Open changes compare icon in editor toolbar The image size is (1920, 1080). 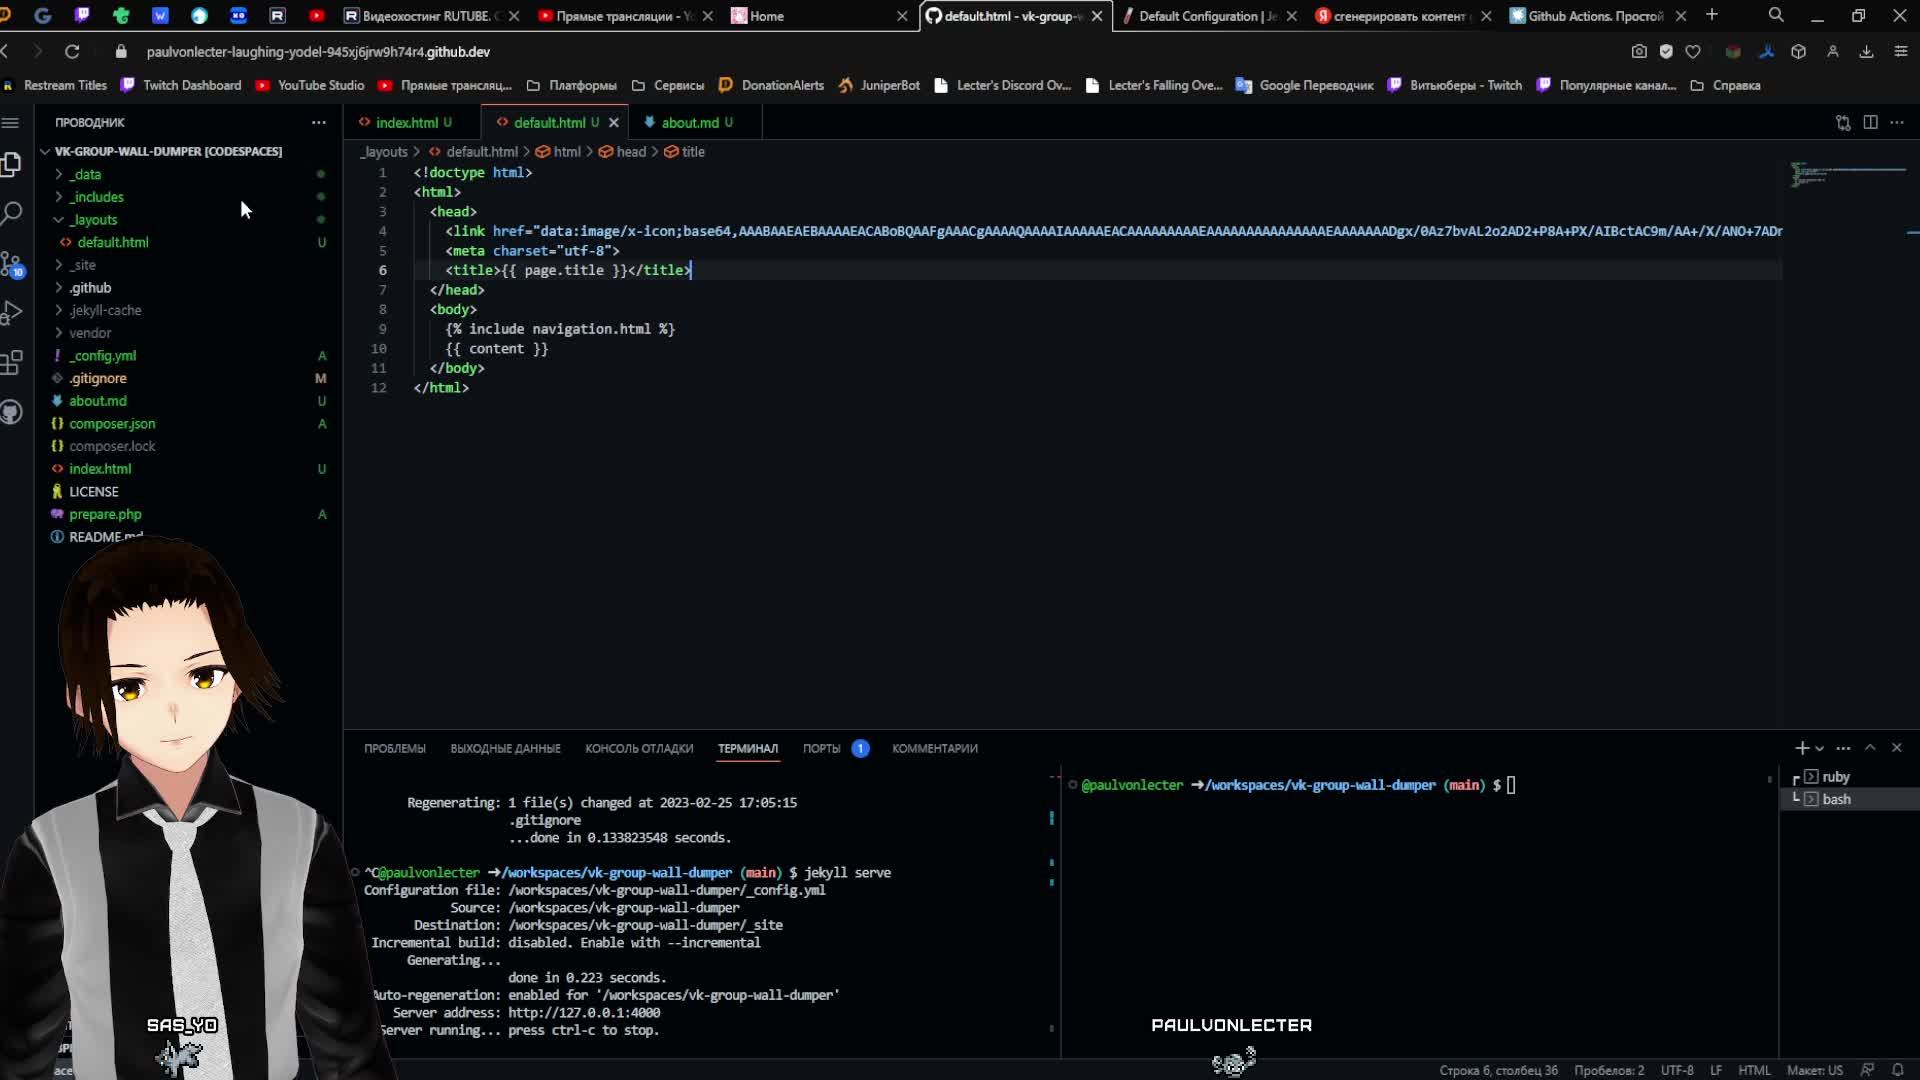pos(1843,122)
